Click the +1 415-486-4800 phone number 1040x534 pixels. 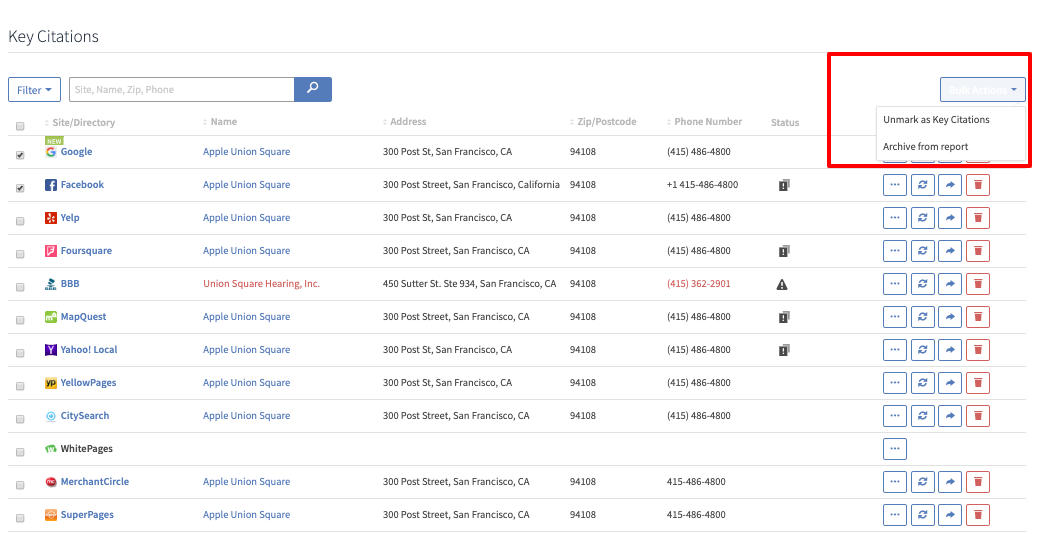pyautogui.click(x=702, y=185)
